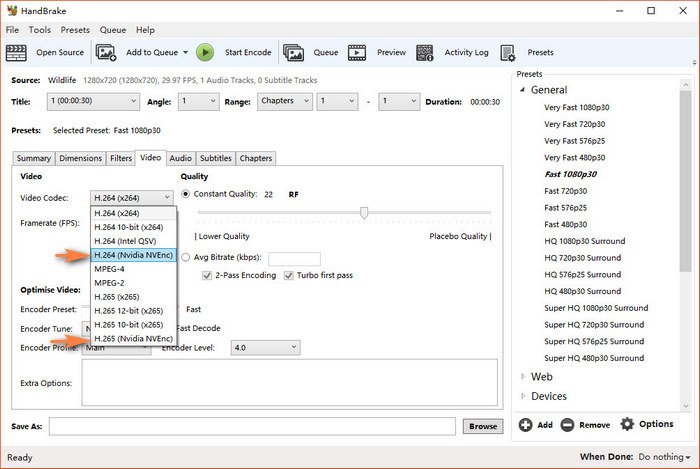This screenshot has width=700, height=469.
Task: Select the Super HQ 480p30 Surround preset
Action: click(594, 358)
